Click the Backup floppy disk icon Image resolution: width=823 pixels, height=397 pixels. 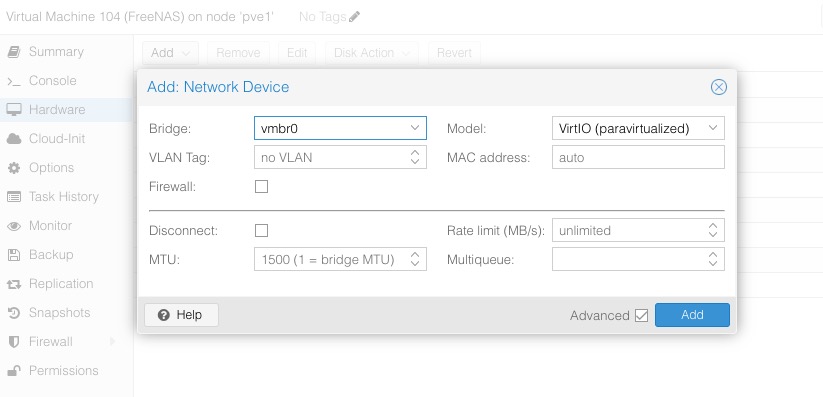coord(14,255)
